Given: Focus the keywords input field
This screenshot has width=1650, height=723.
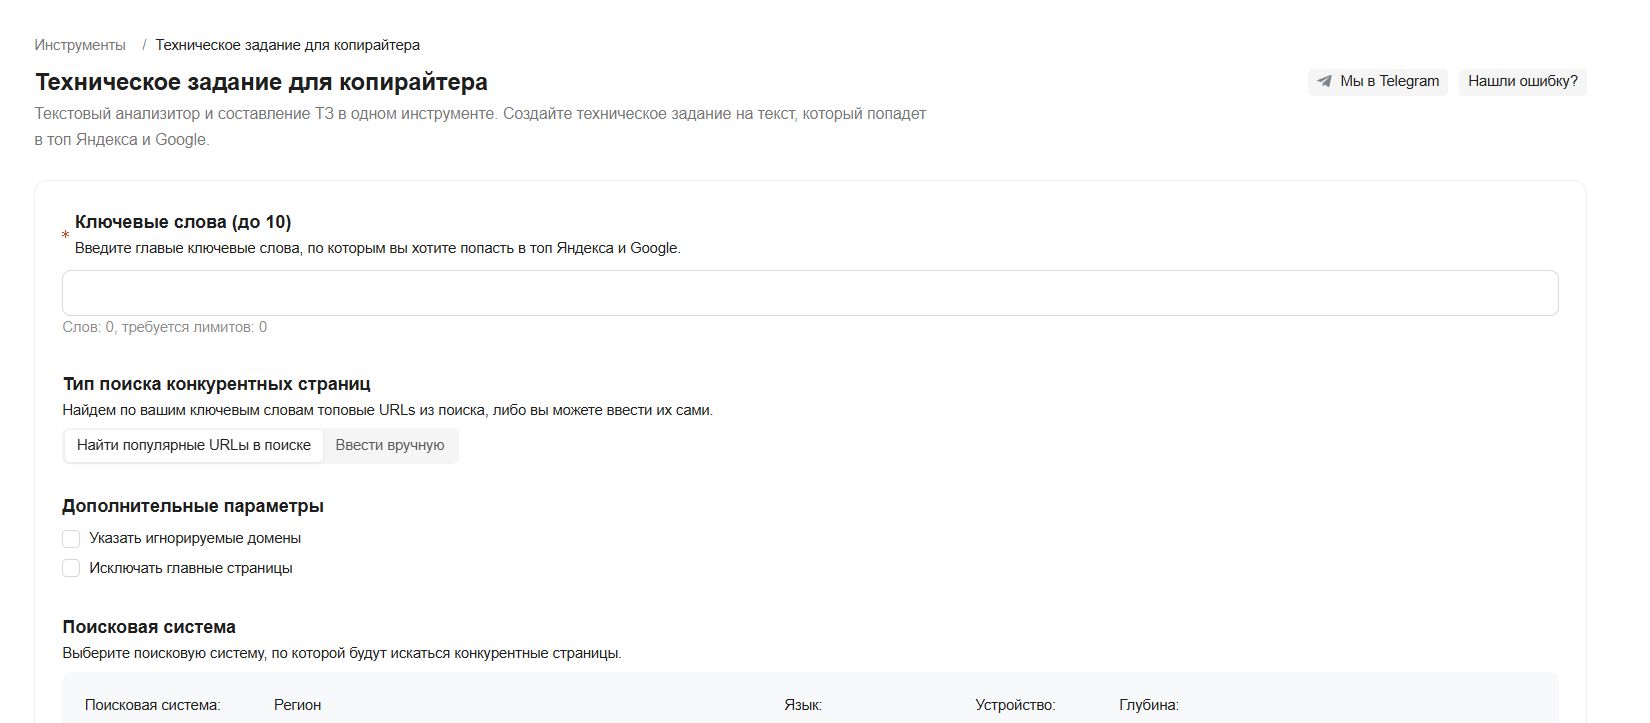Looking at the screenshot, I should tap(810, 293).
